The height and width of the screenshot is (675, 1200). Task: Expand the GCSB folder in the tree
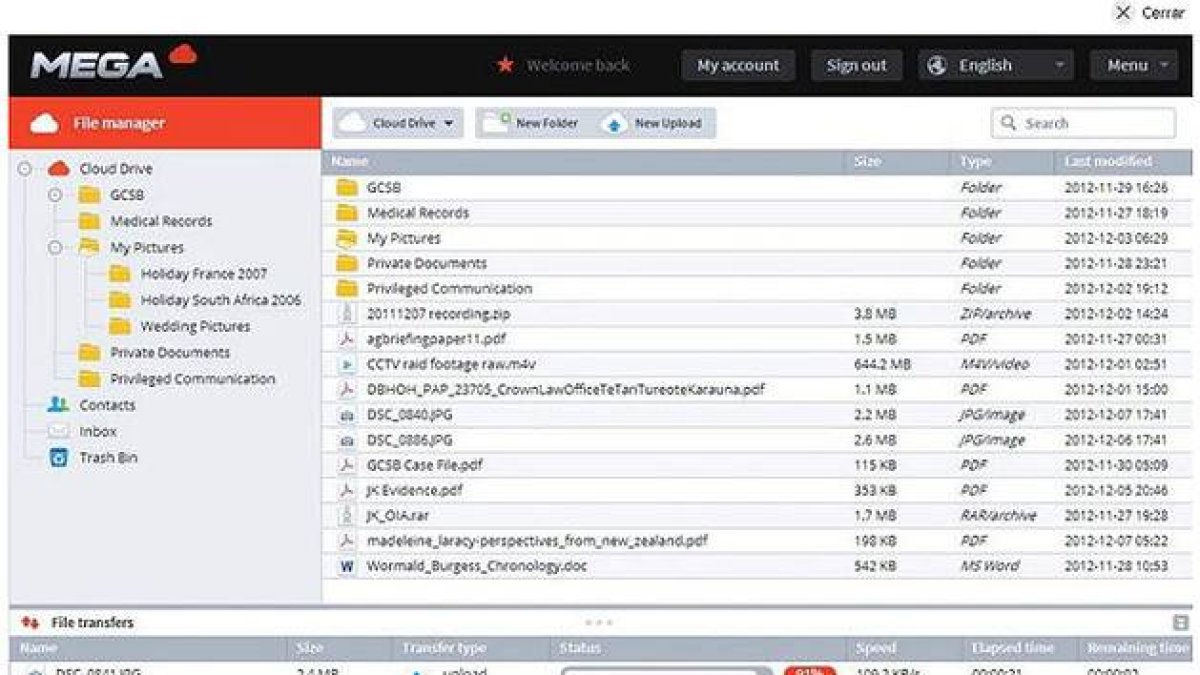55,195
